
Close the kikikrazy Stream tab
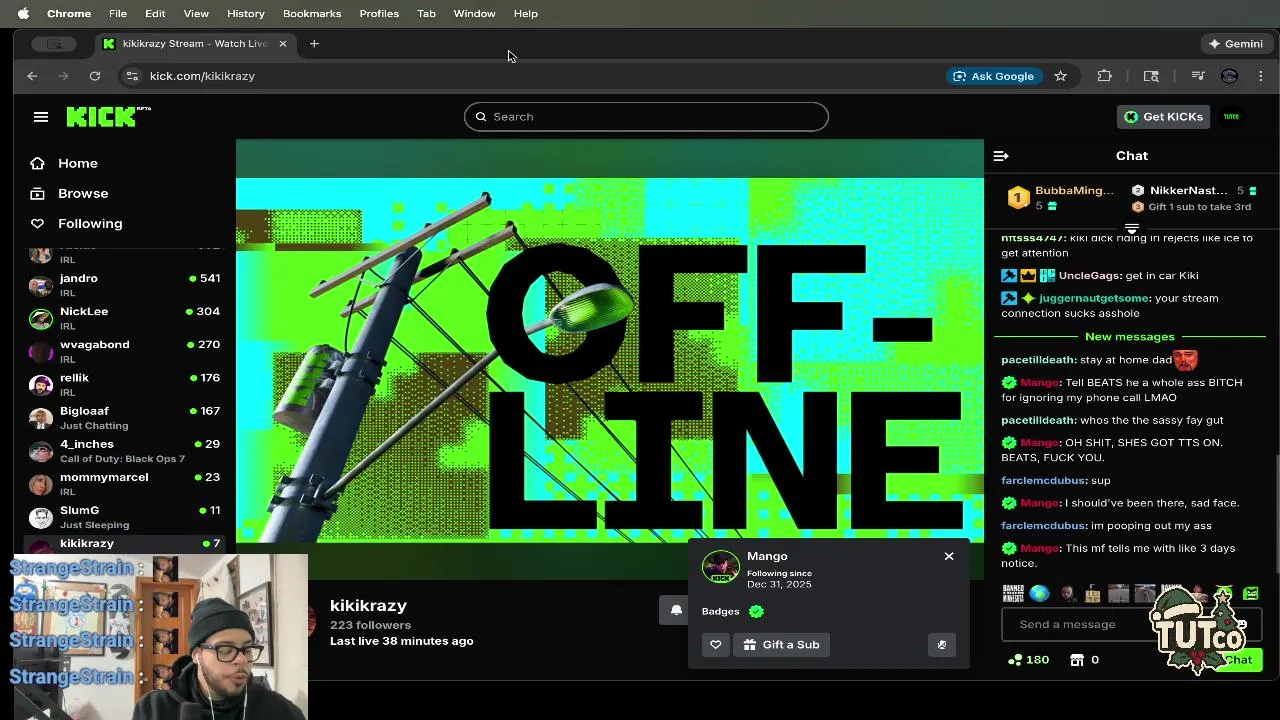pyautogui.click(x=283, y=44)
